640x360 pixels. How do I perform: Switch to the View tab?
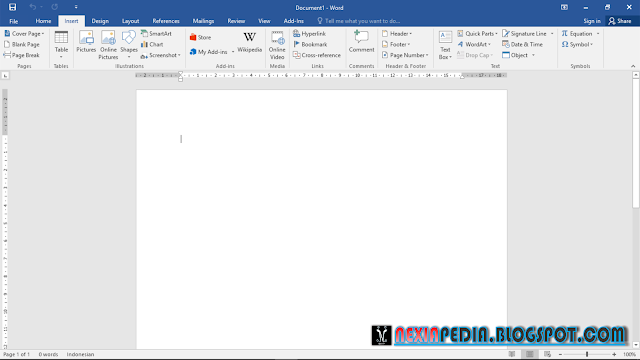pyautogui.click(x=264, y=21)
